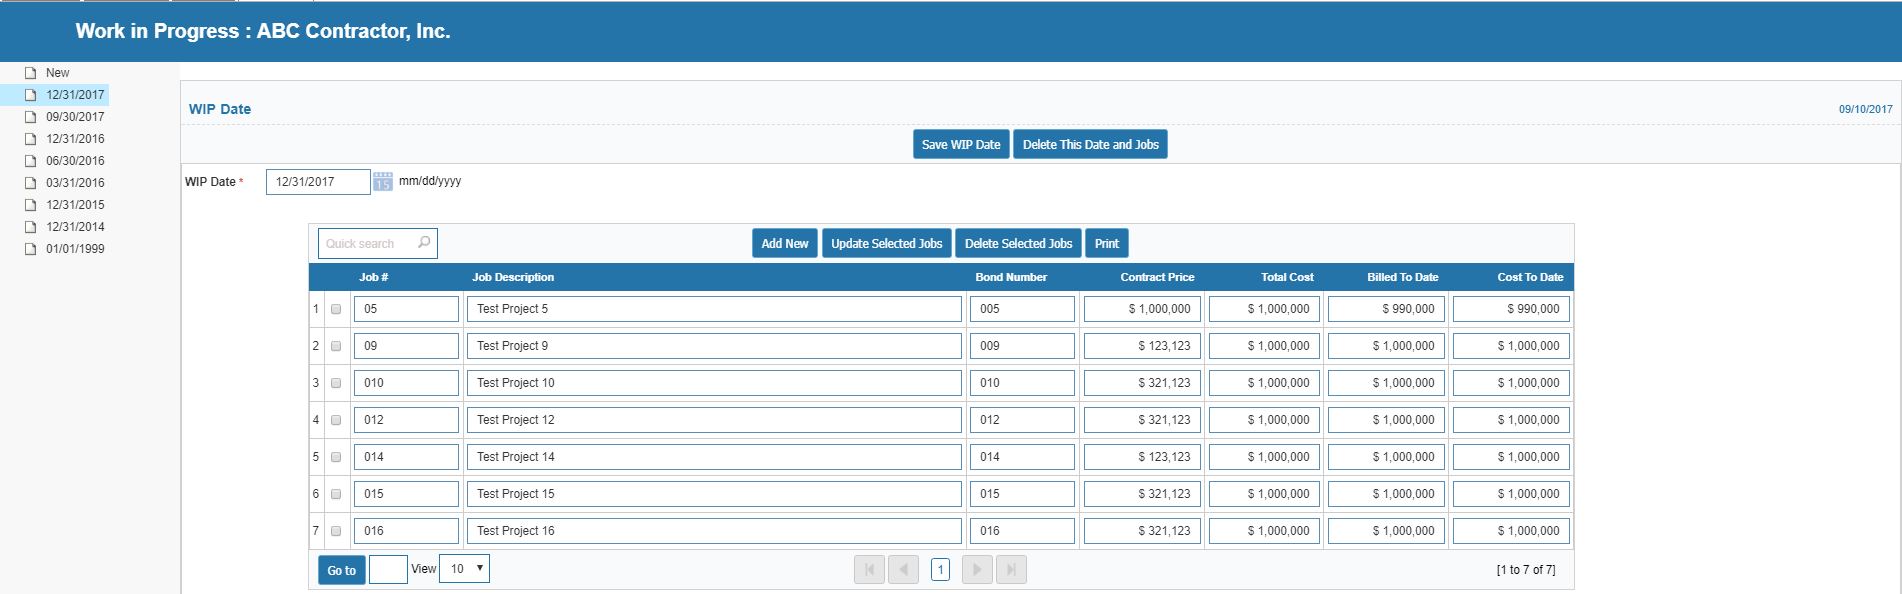
Task: Click the Print button
Action: pyautogui.click(x=1106, y=244)
